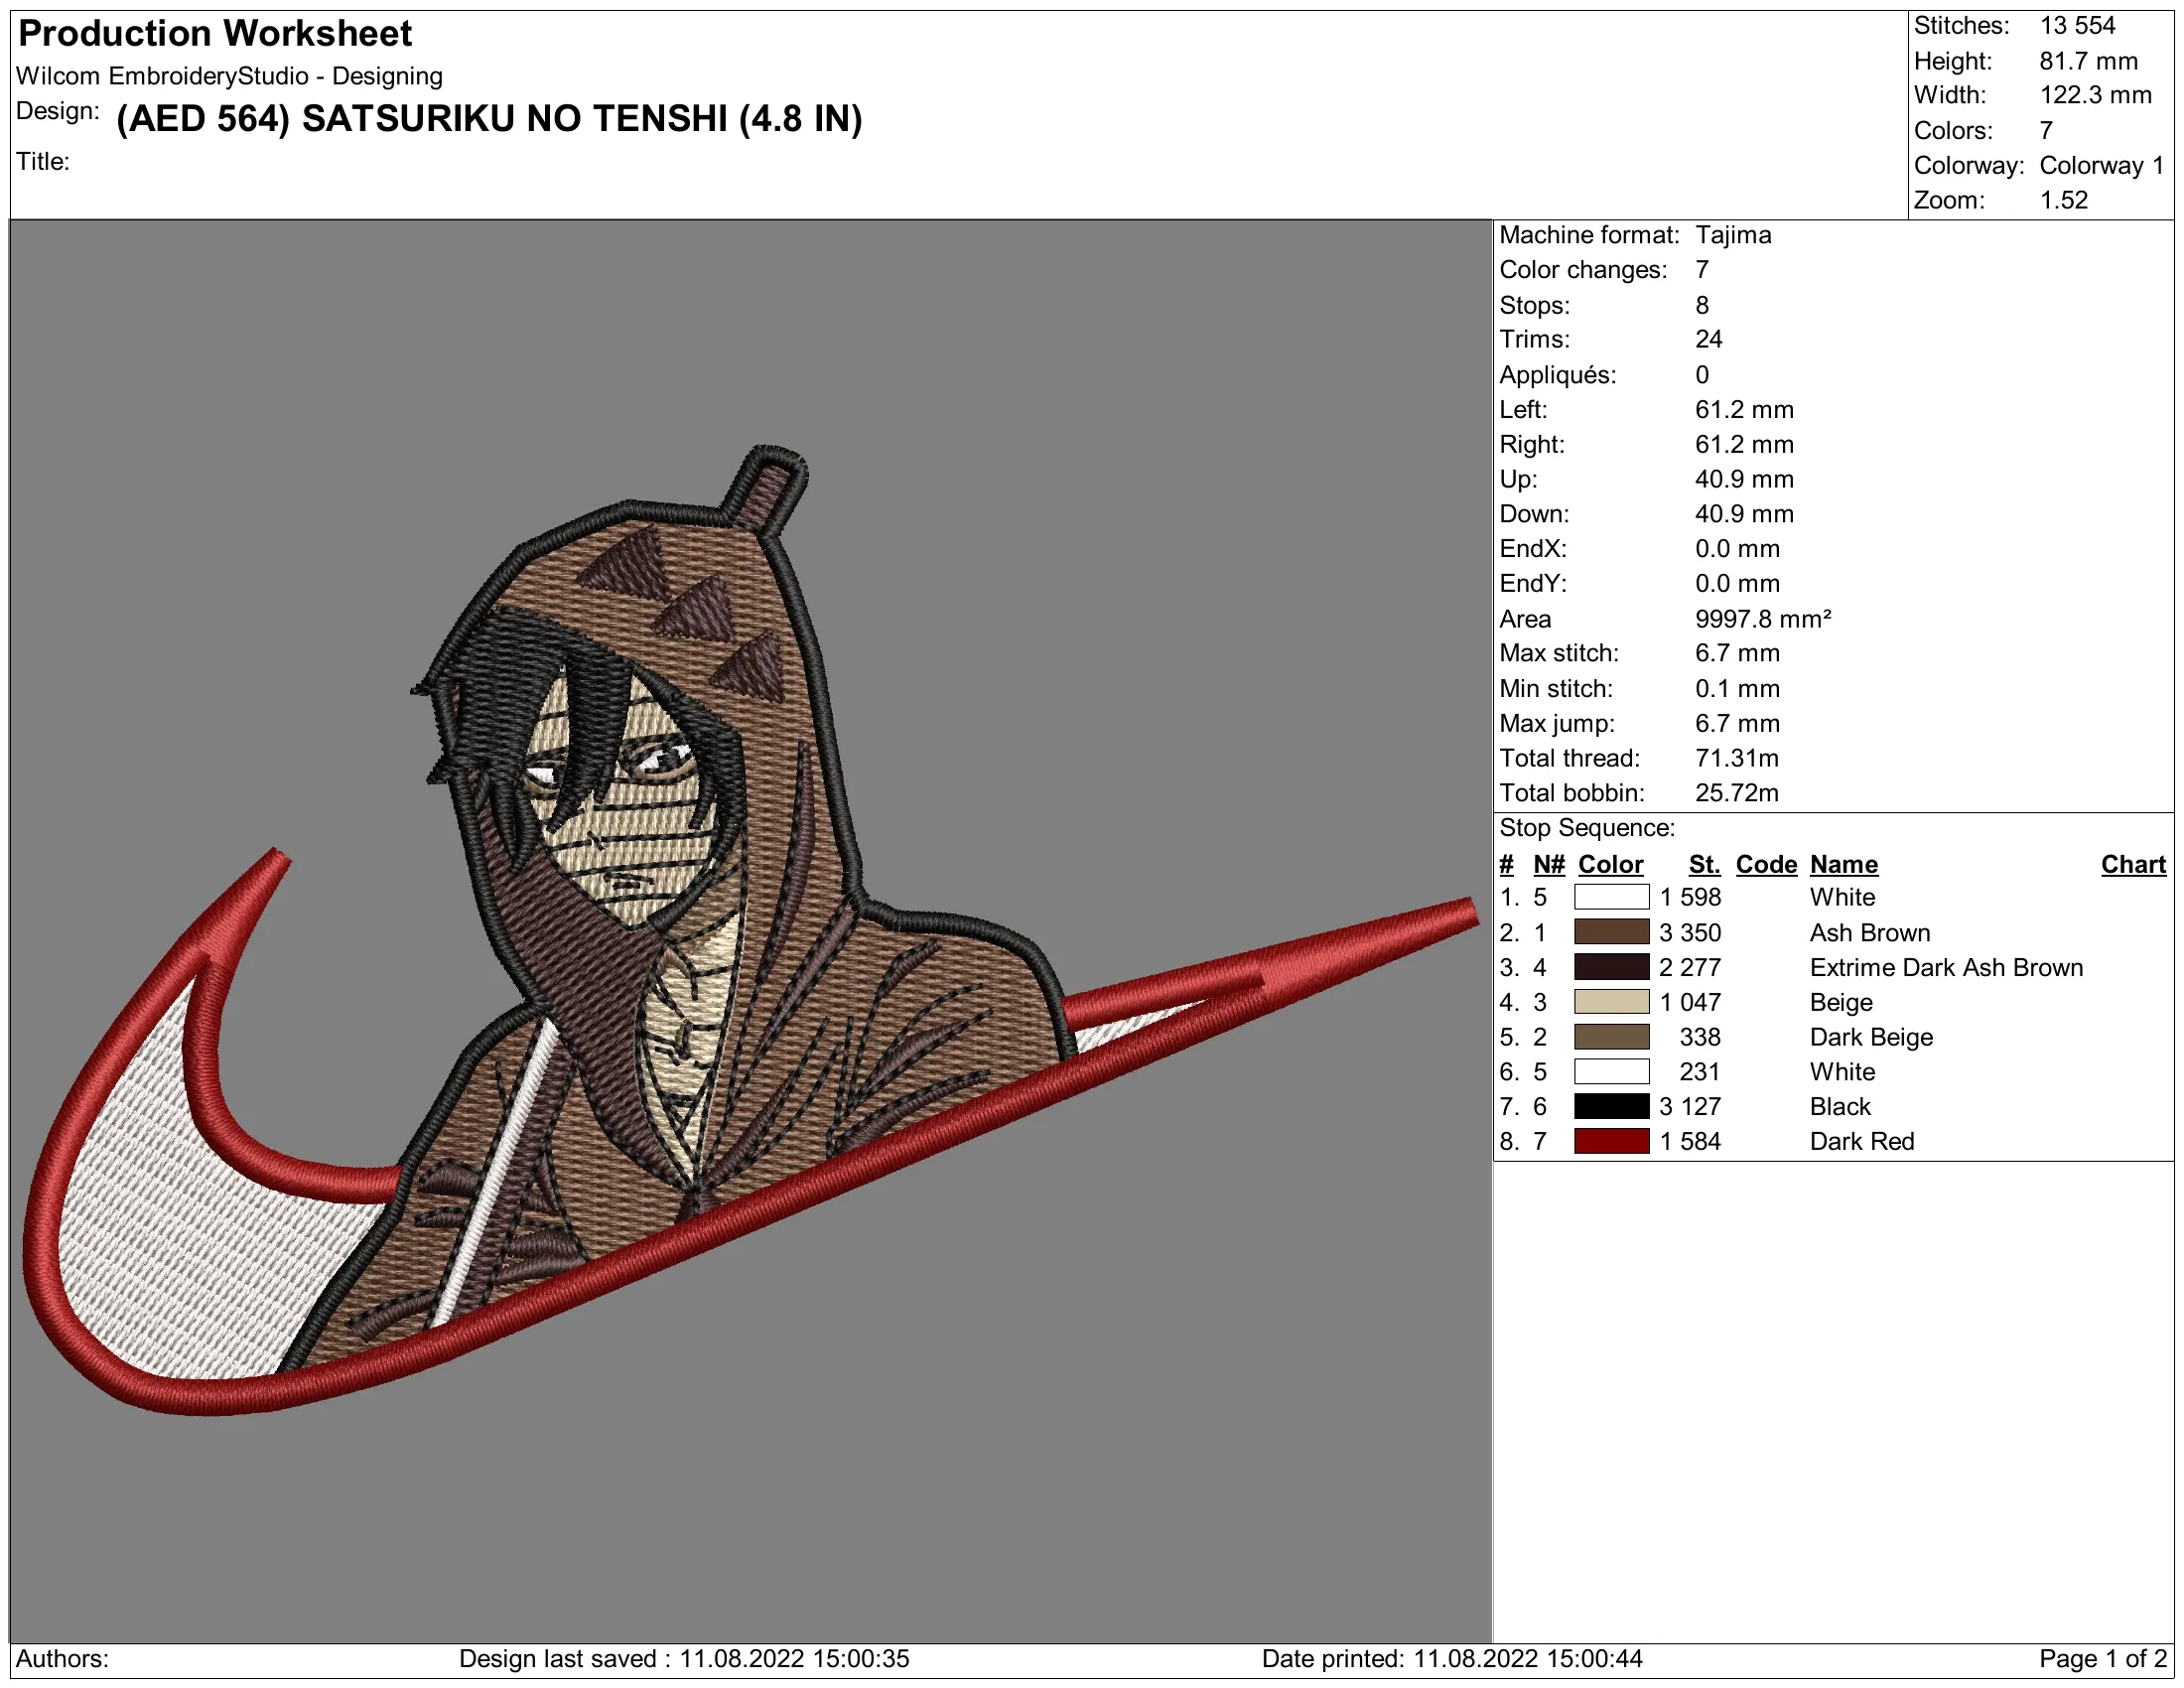Viewport: 2184px width, 1688px height.
Task: Click the Stitches value '13 554'
Action: (x=2078, y=26)
